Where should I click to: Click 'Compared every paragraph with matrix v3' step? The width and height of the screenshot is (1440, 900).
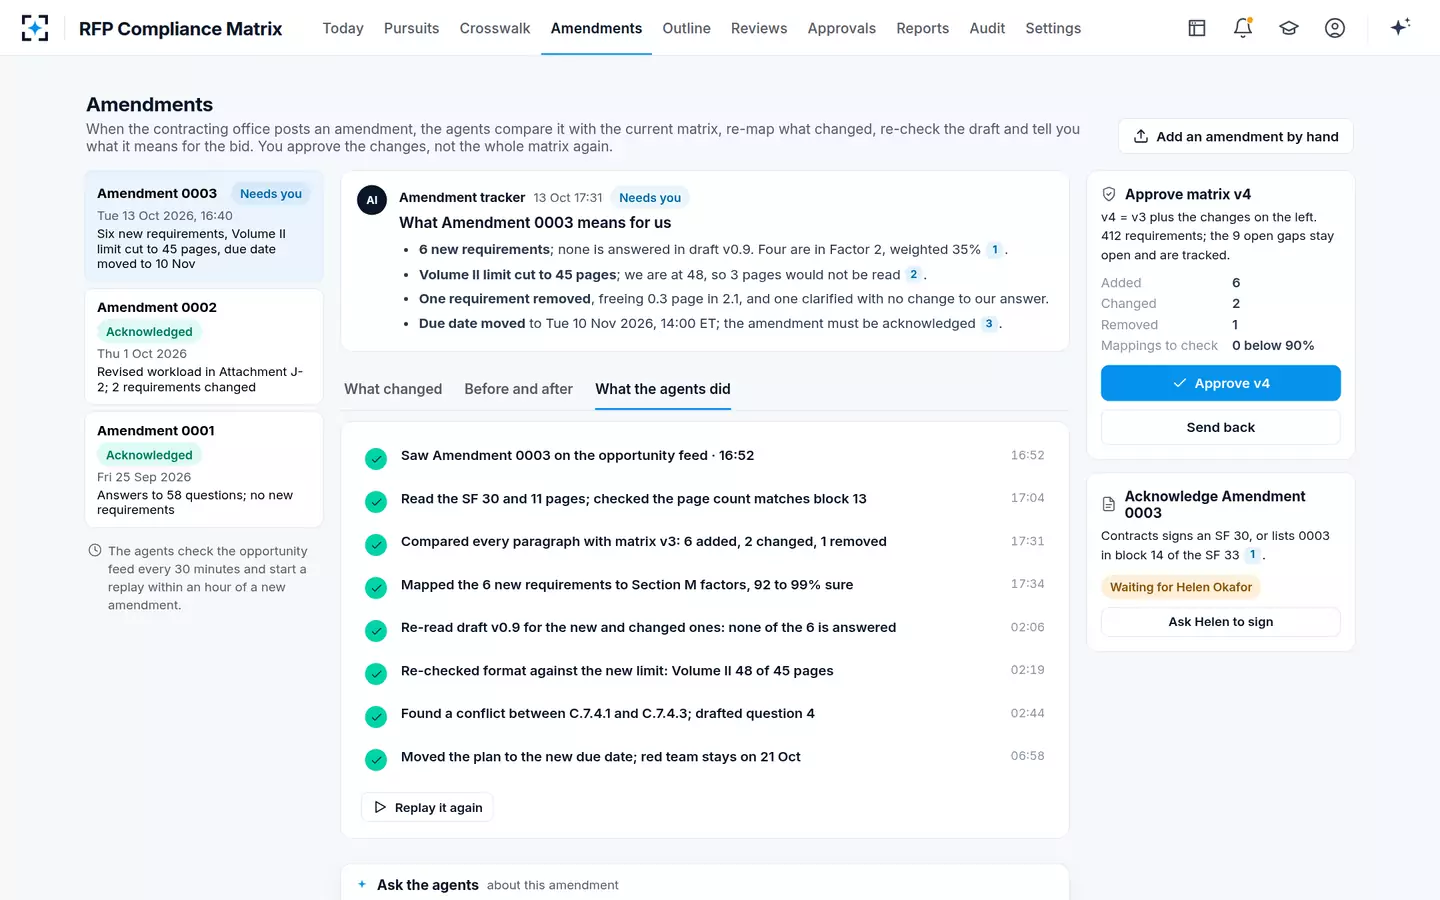705,542
